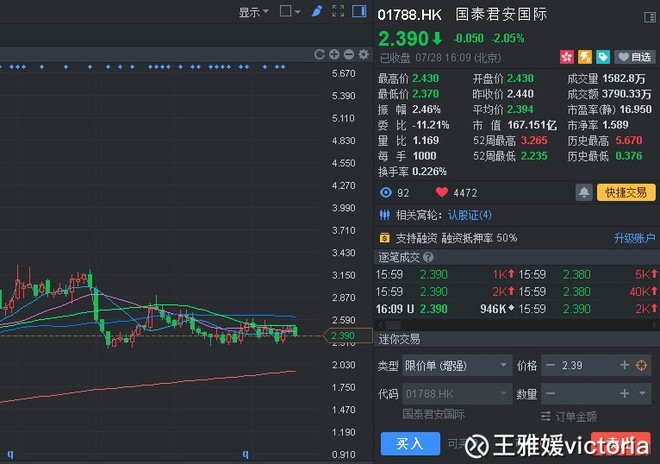Click the blue 买入 buy button
The height and width of the screenshot is (464, 660).
pos(410,443)
